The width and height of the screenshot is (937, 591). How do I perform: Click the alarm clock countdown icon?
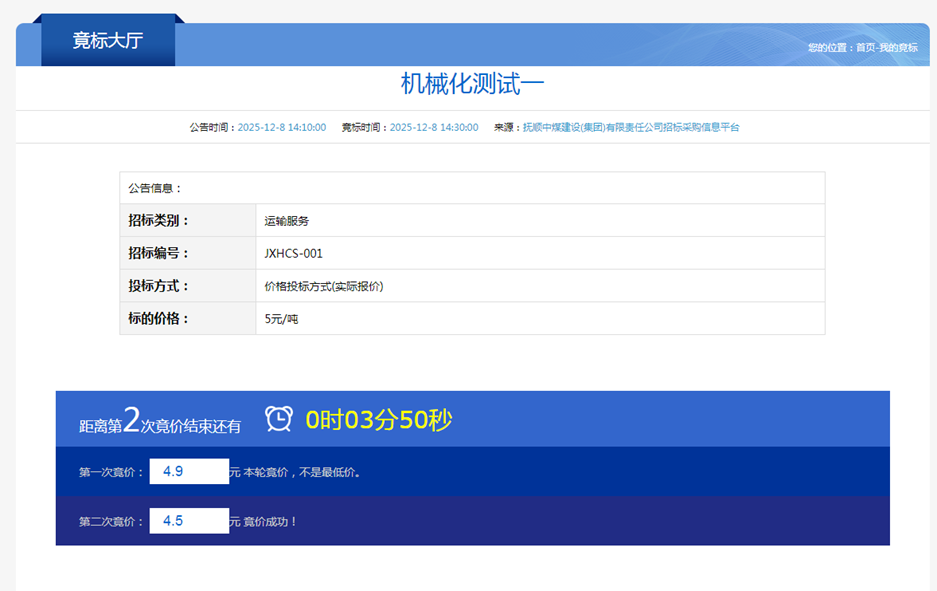(x=279, y=418)
